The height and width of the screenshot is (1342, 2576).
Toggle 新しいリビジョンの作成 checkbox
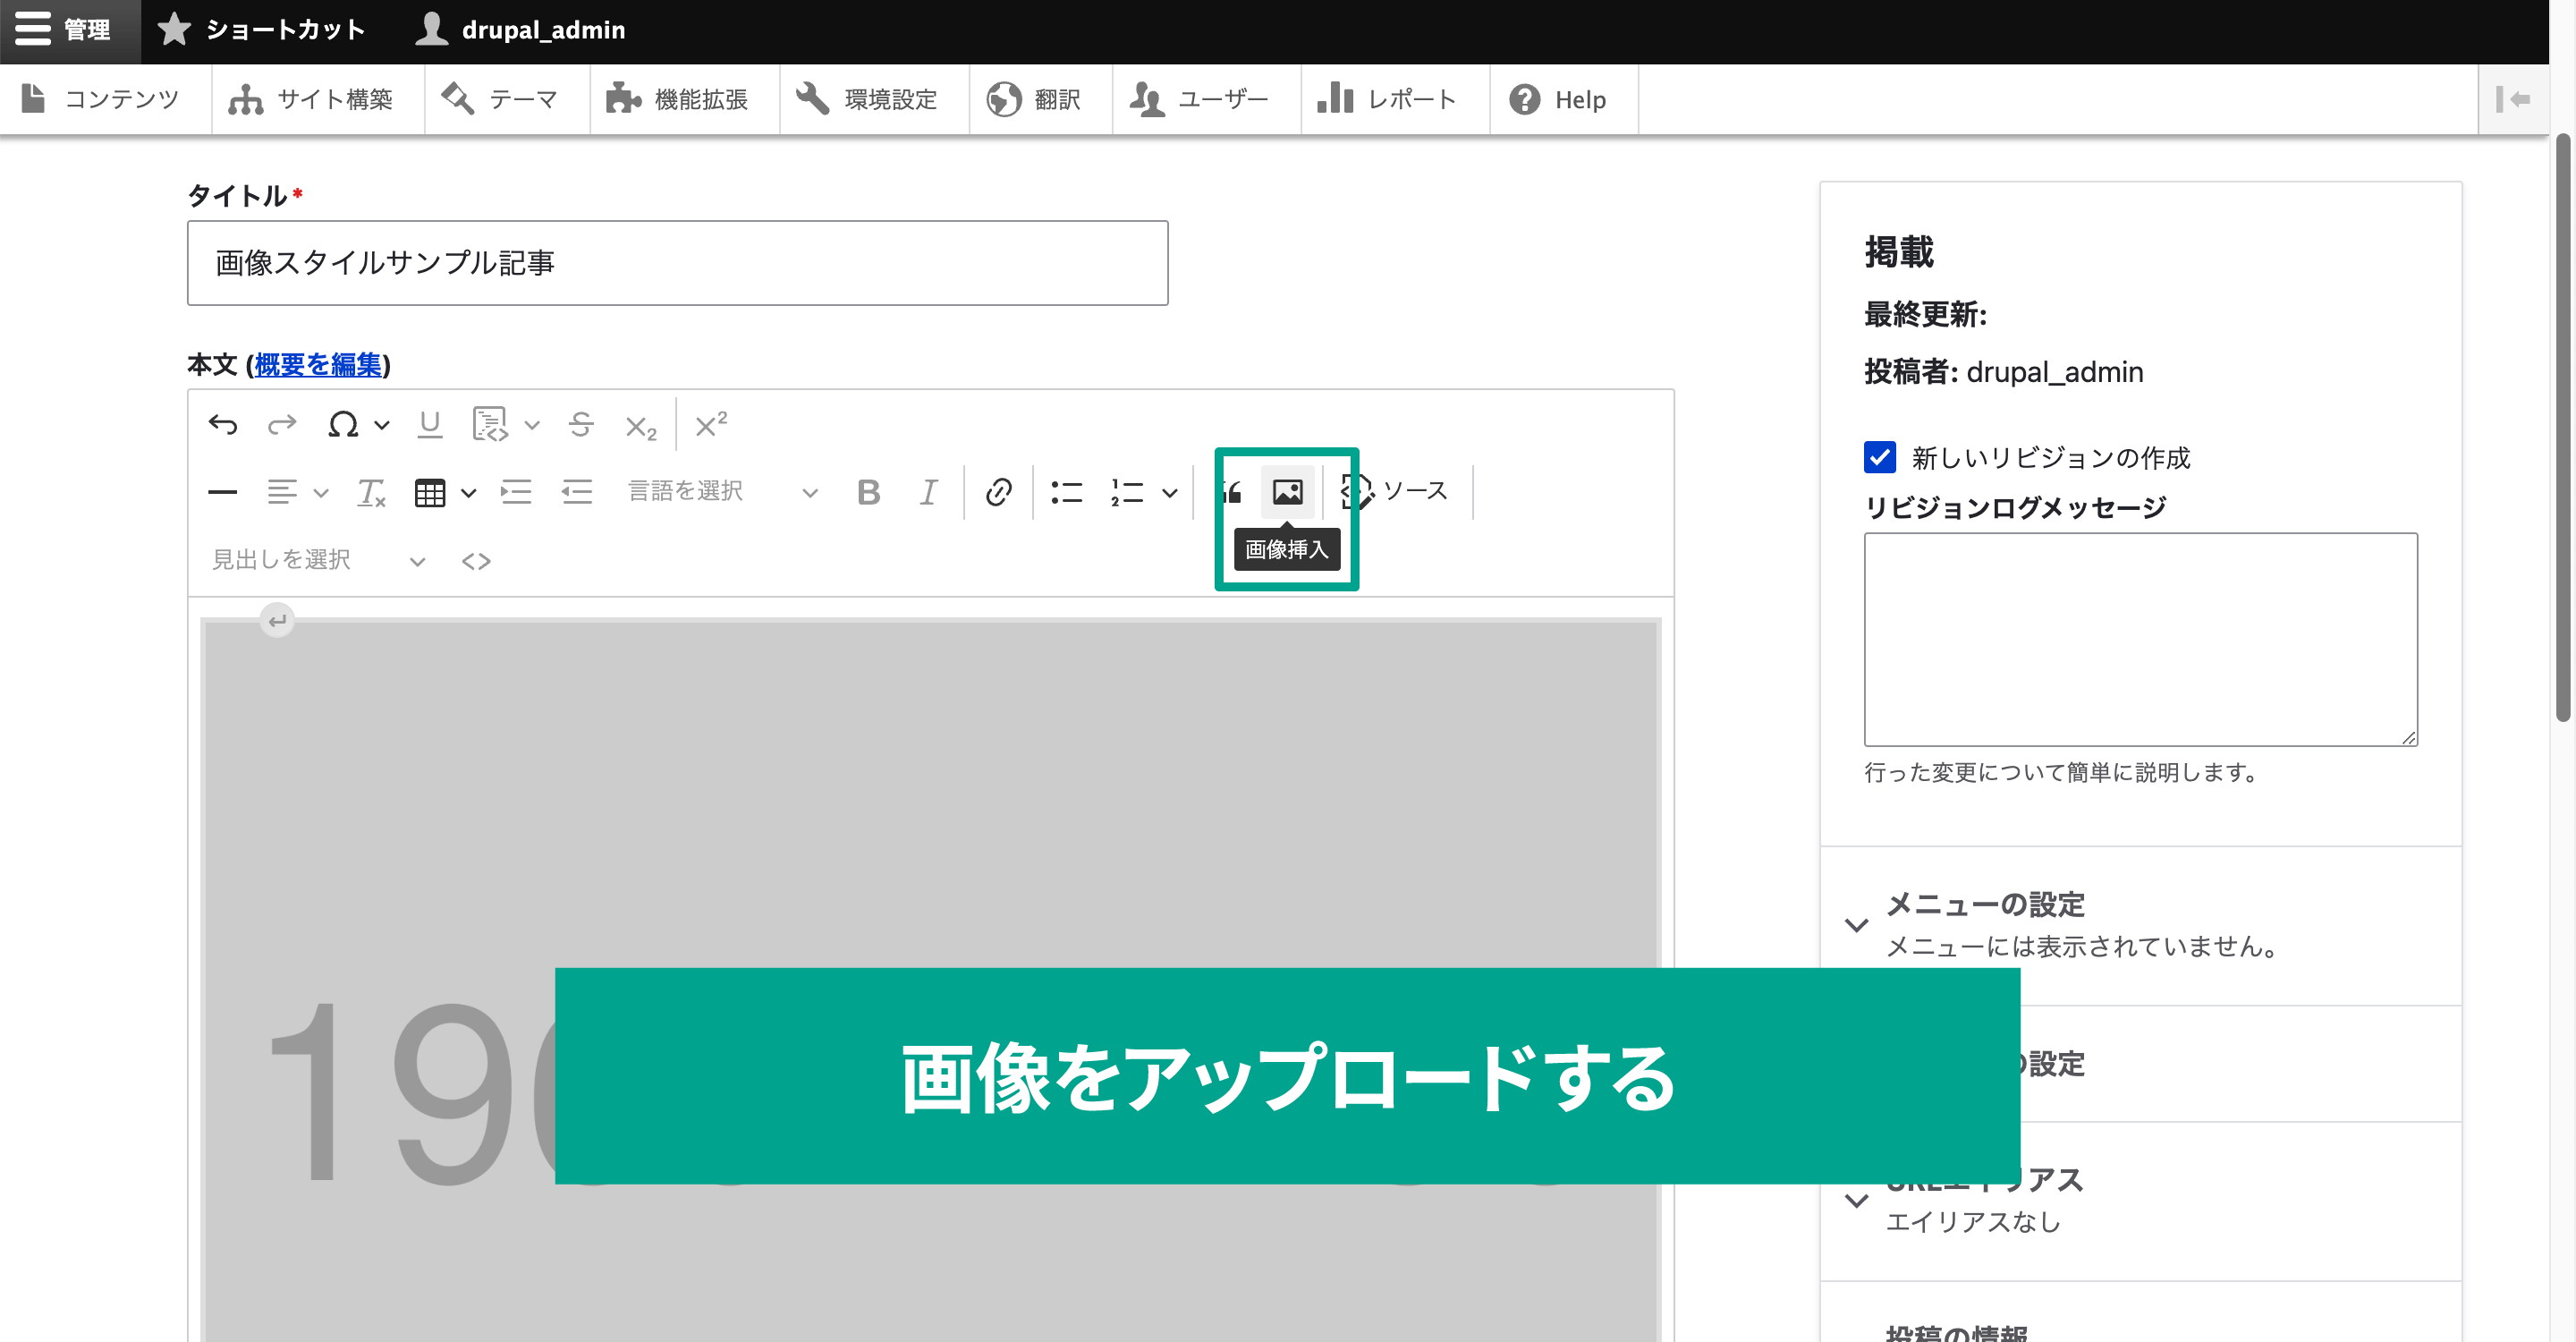pos(1879,457)
